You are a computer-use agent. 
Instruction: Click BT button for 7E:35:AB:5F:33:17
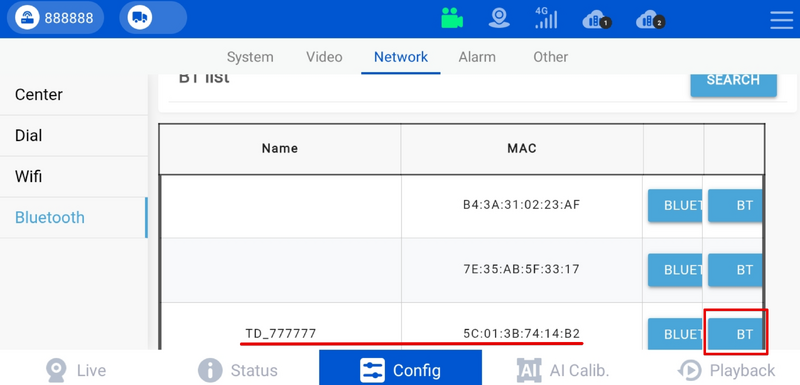(x=735, y=270)
